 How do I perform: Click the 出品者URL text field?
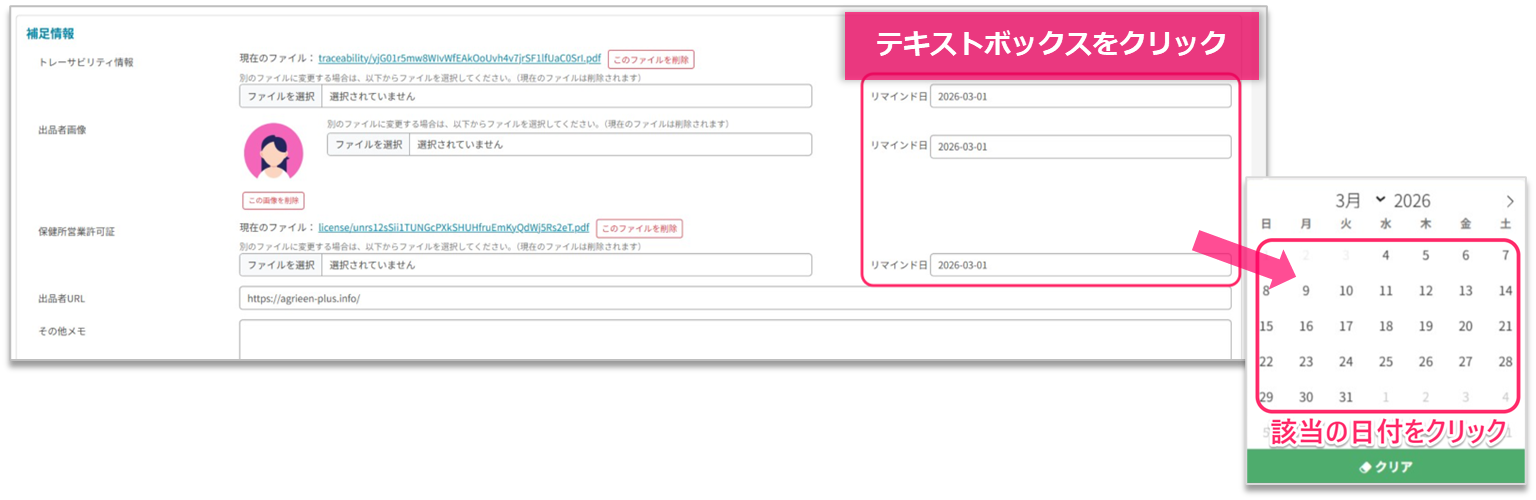(x=734, y=298)
